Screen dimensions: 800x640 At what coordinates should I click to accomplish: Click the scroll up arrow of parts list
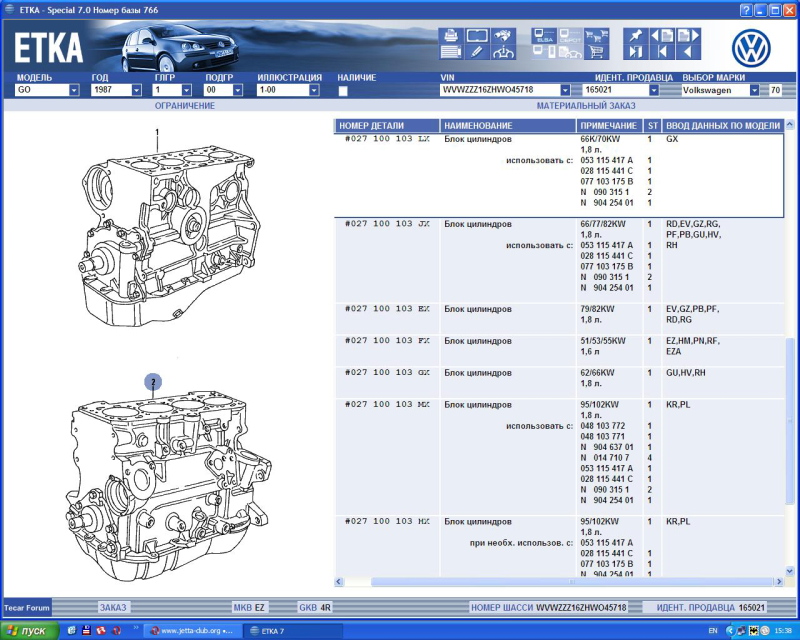pos(790,124)
